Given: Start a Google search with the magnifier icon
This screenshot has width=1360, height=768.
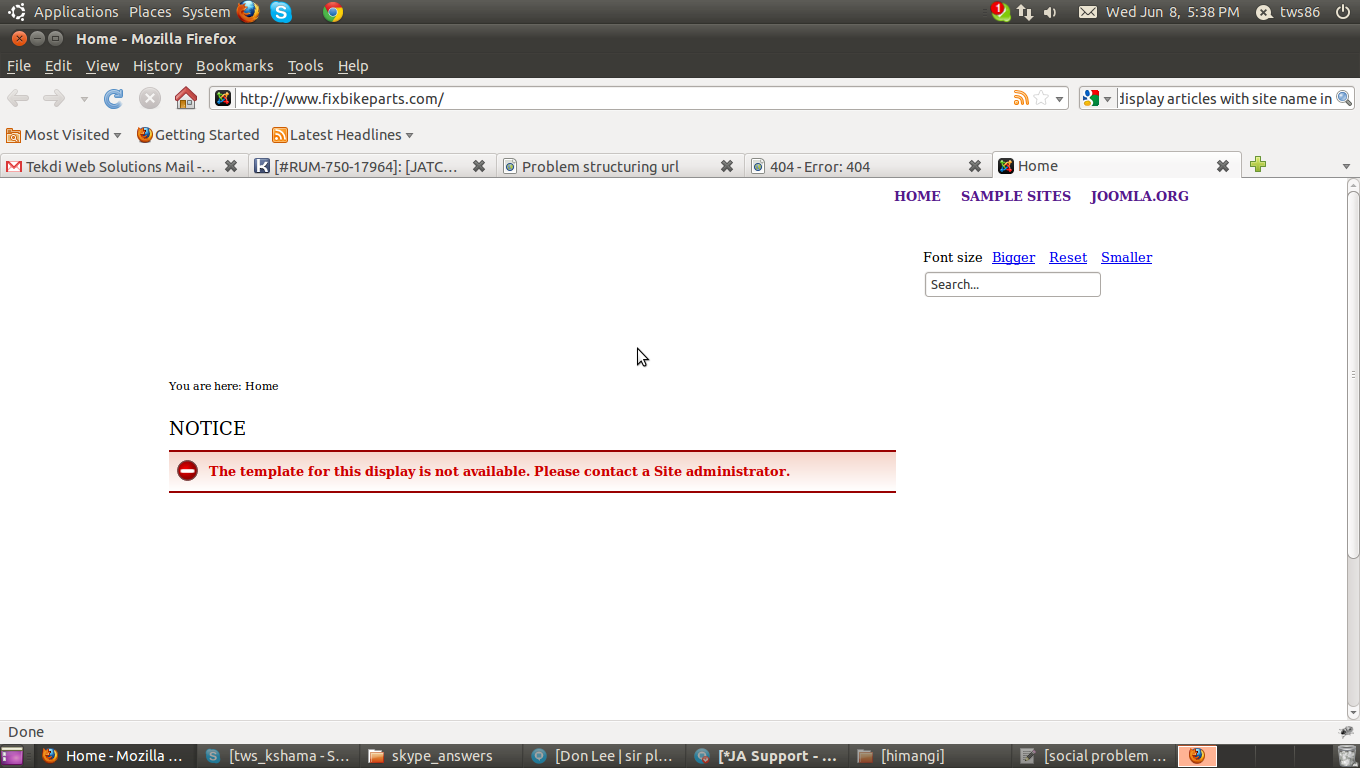Looking at the screenshot, I should [x=1345, y=98].
